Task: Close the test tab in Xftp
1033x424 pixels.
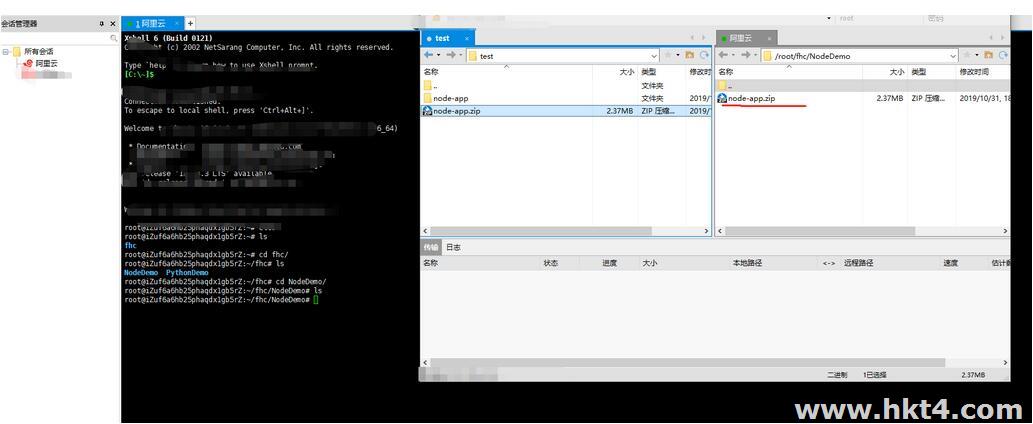Action: tap(467, 39)
